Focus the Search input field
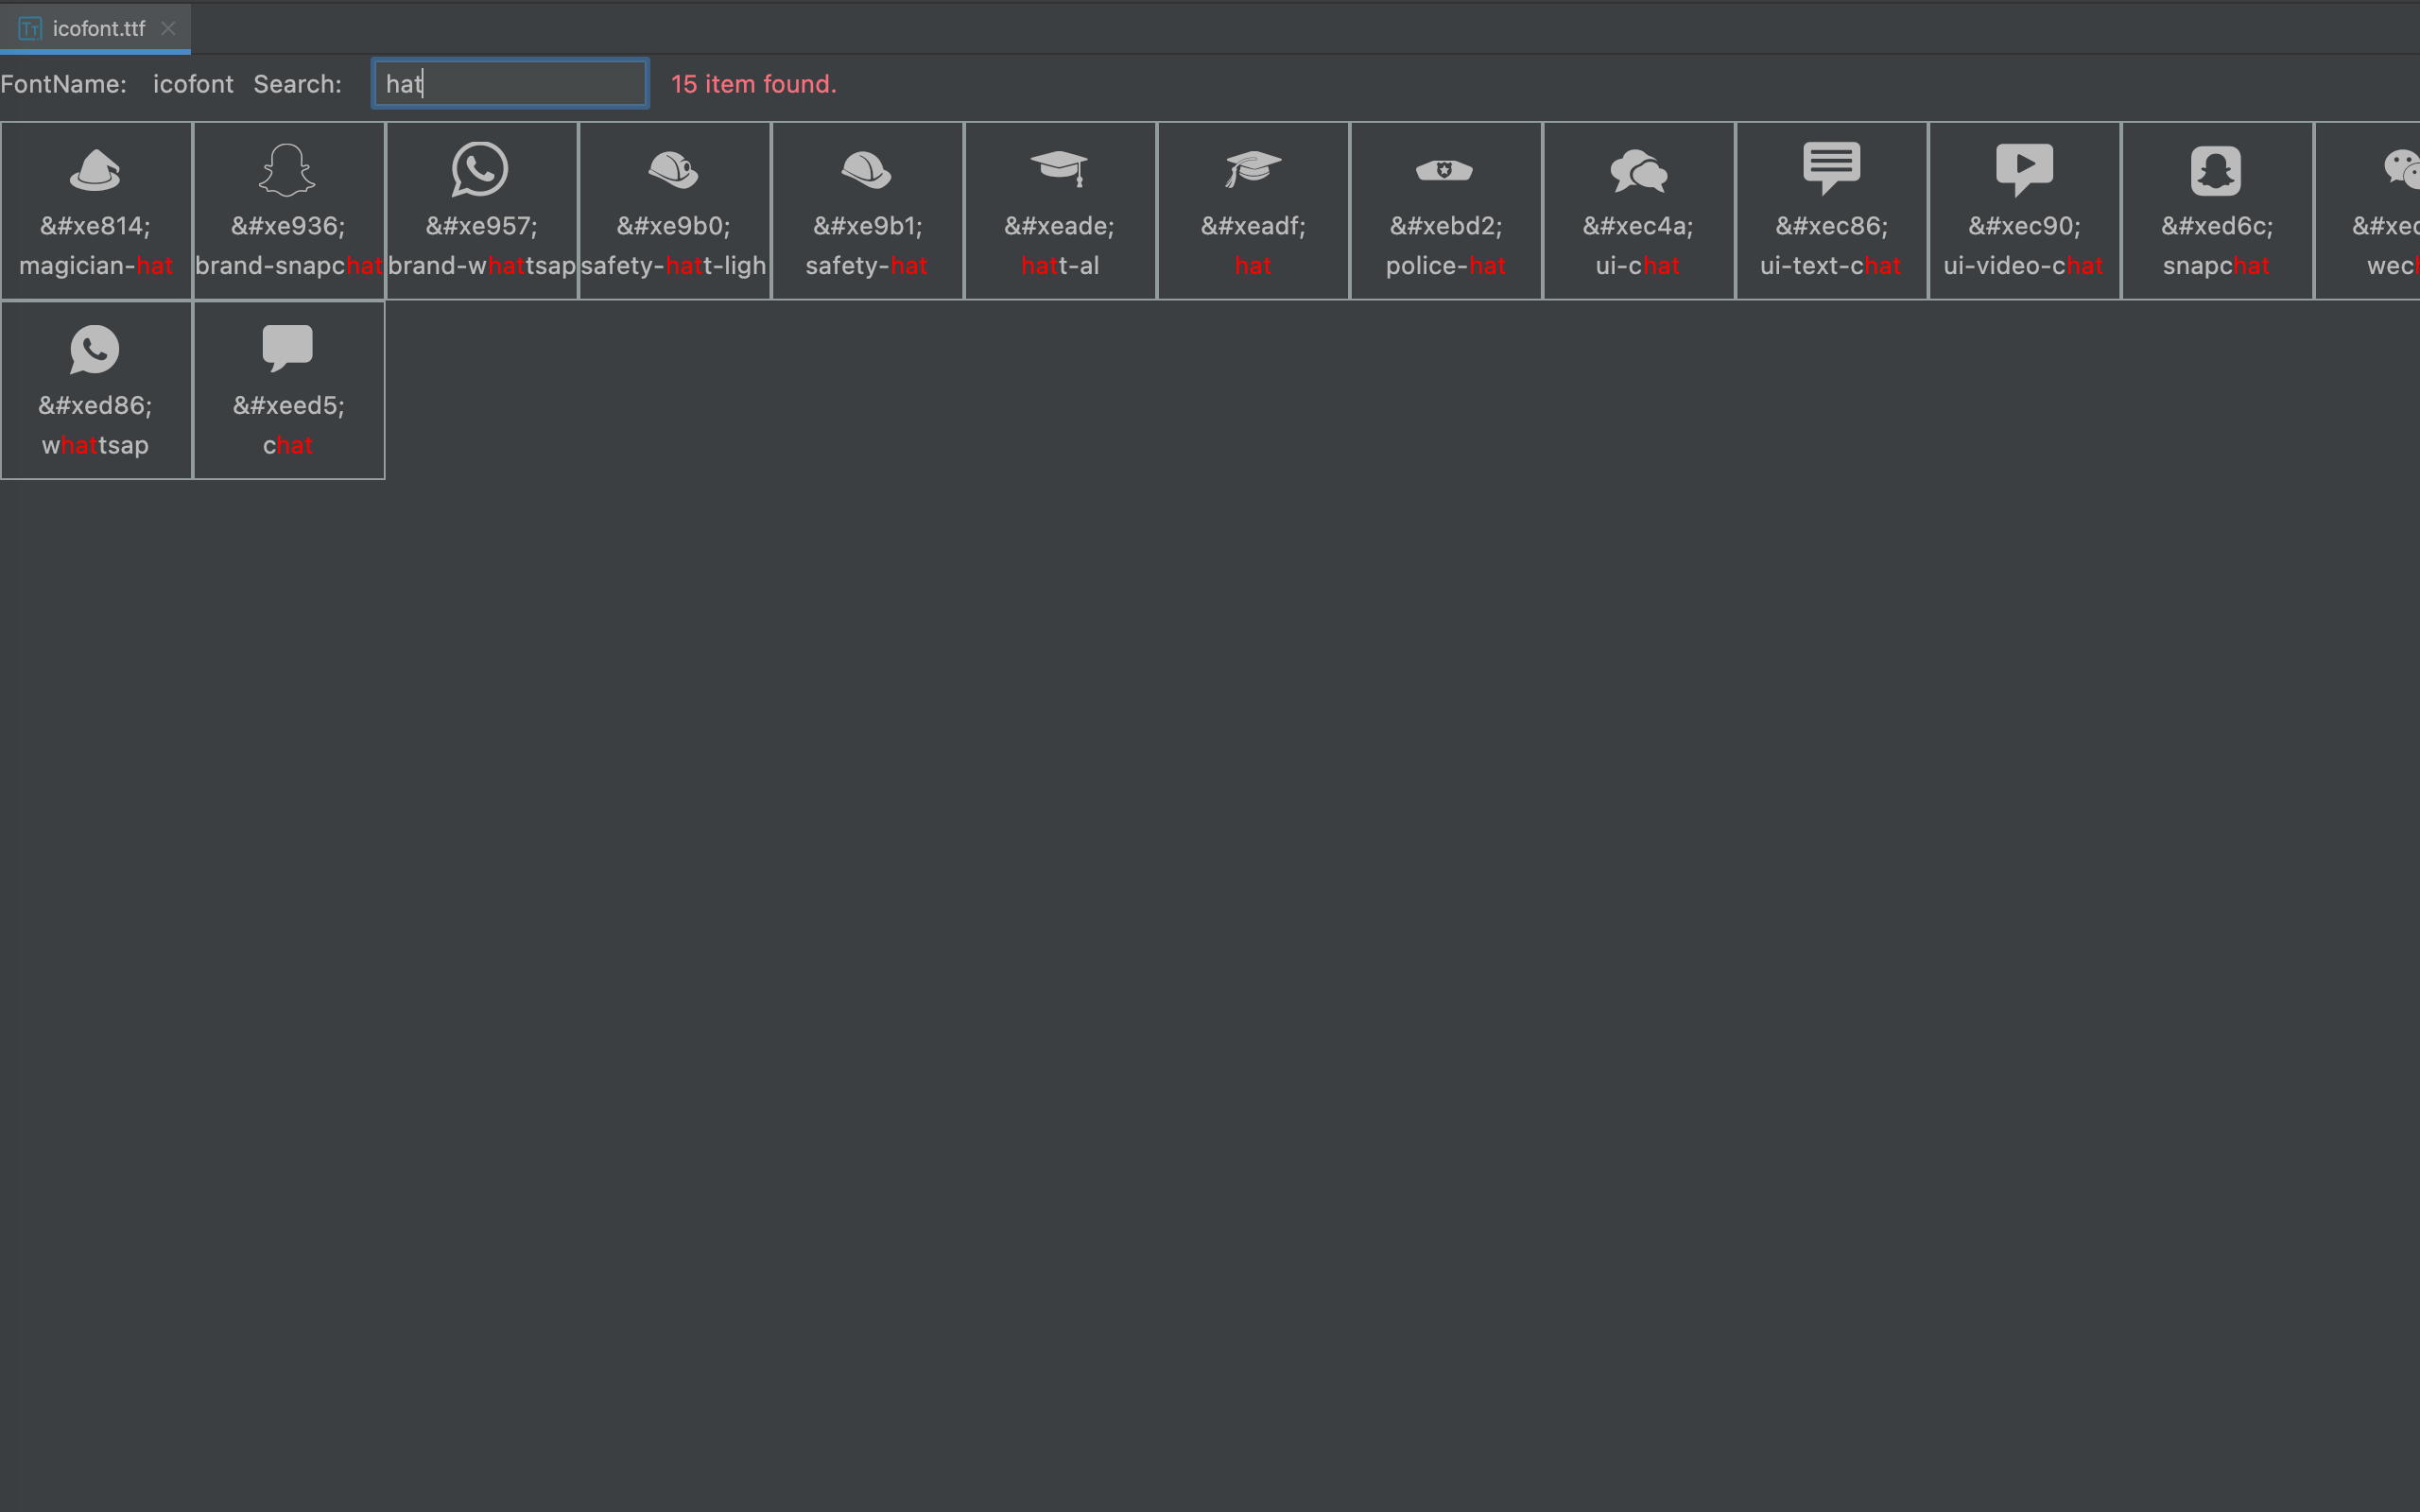This screenshot has height=1512, width=2420. click(x=510, y=84)
